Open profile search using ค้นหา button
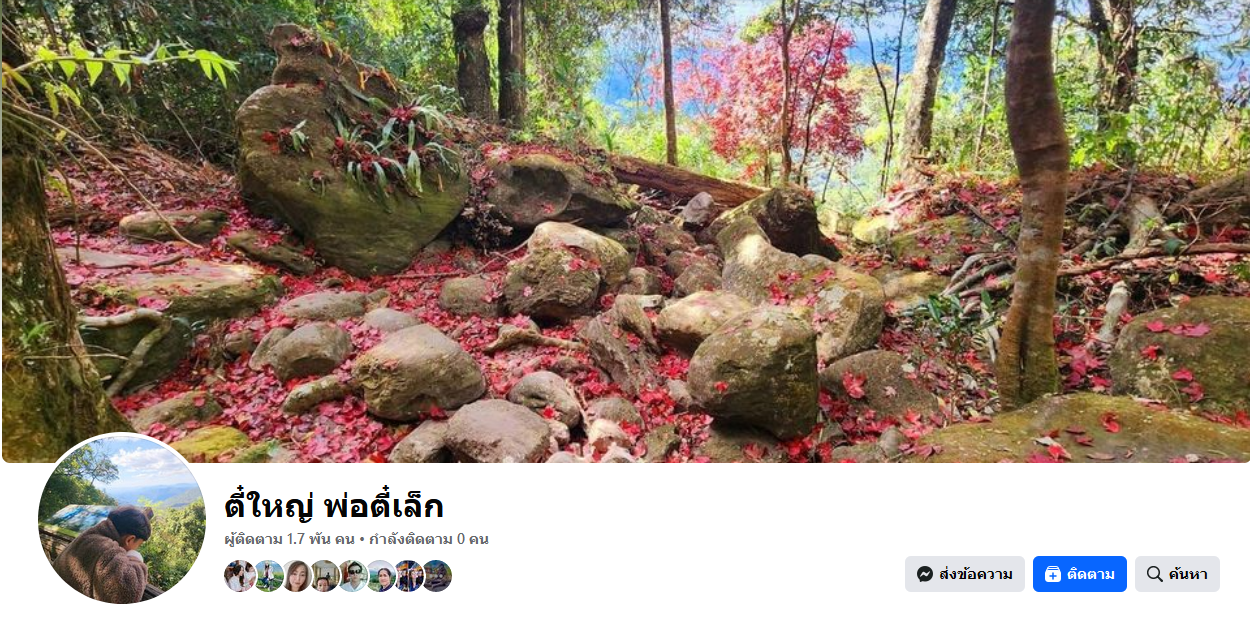Viewport: 1250px width, 617px height. pos(1177,574)
